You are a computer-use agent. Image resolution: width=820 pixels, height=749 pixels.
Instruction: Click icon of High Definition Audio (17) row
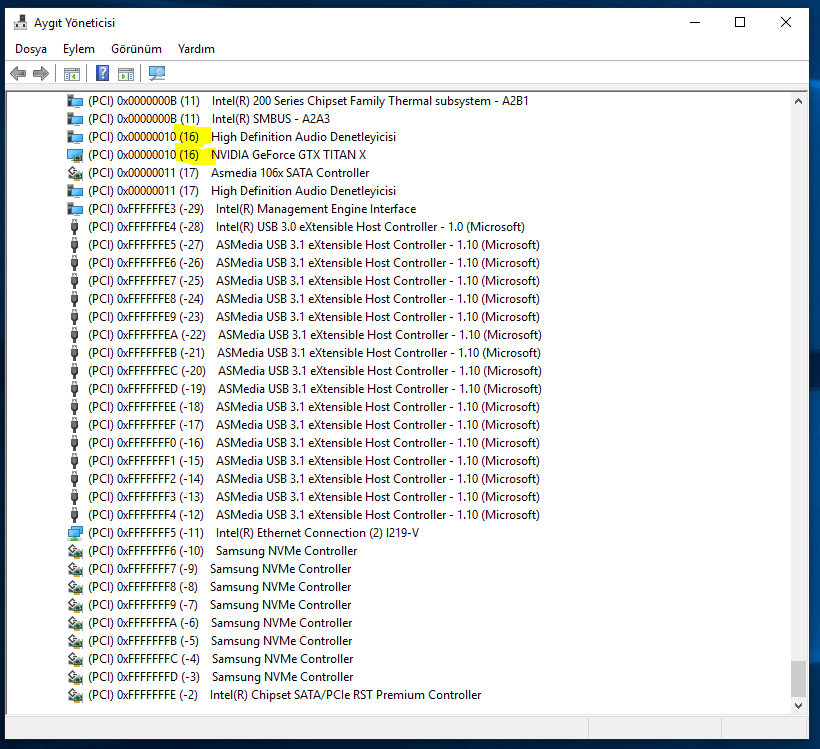click(75, 191)
